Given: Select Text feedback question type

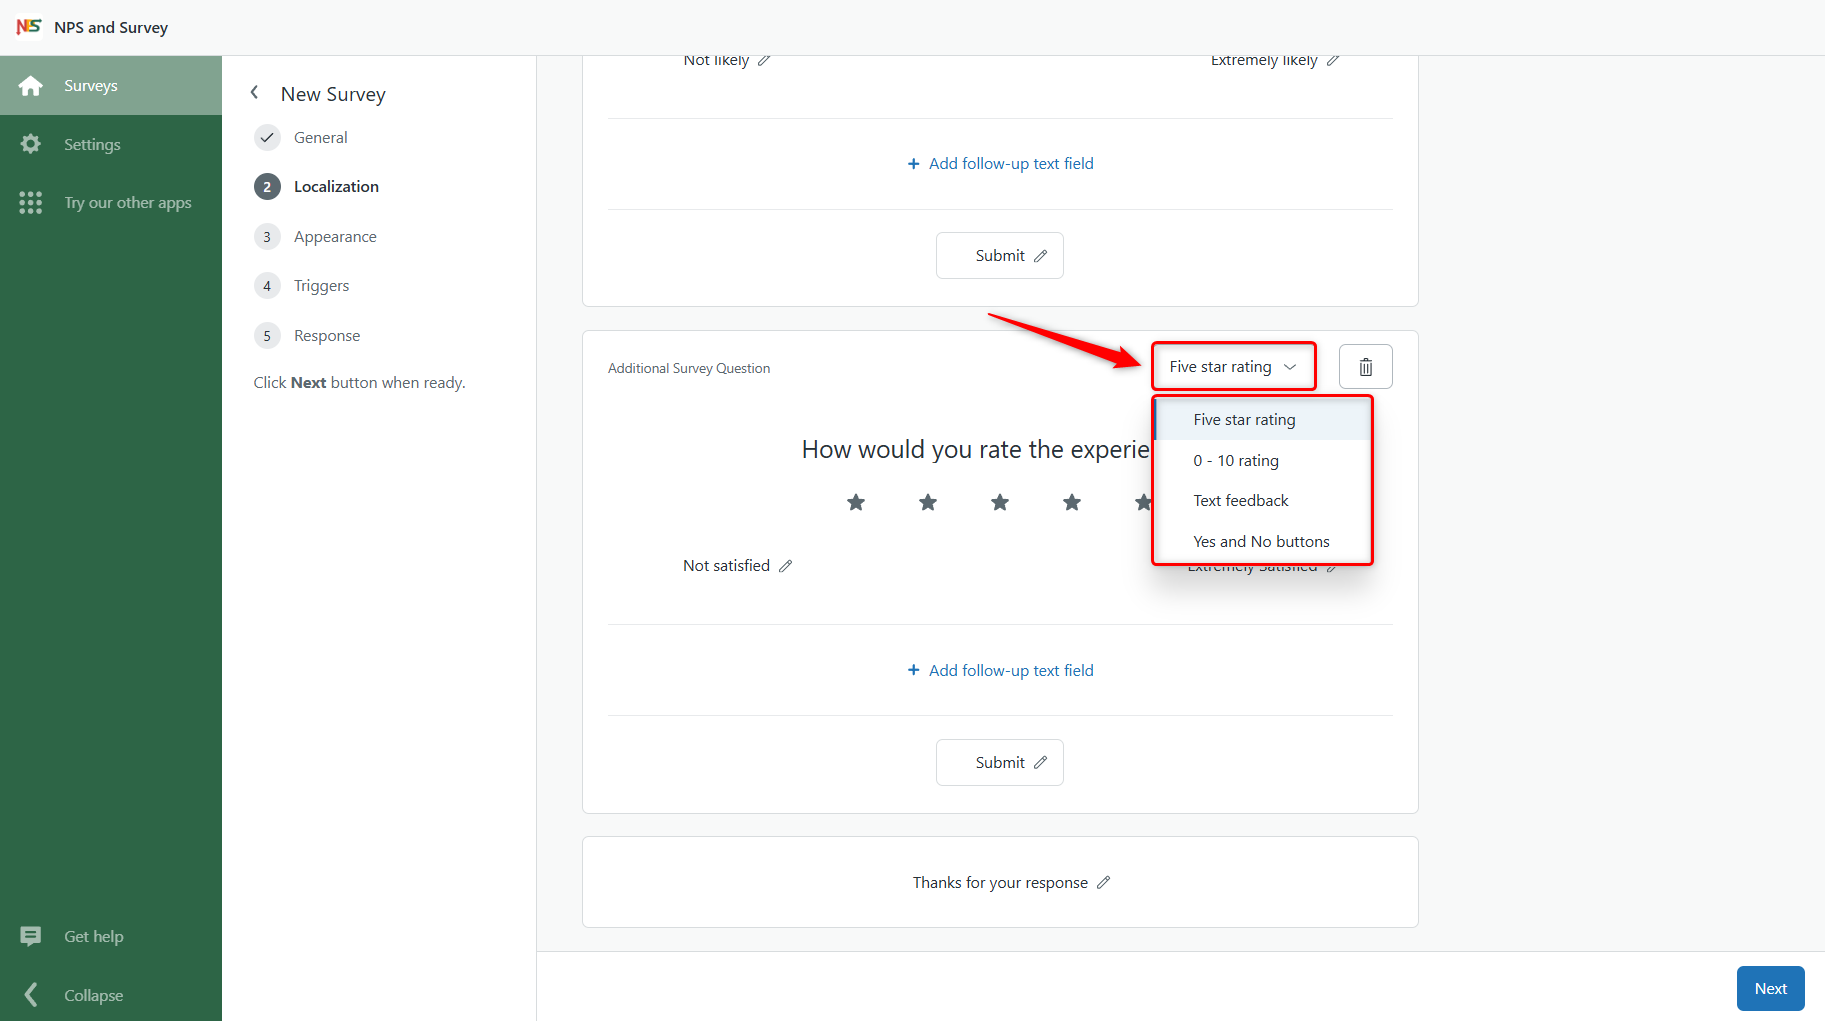Looking at the screenshot, I should click(1240, 500).
